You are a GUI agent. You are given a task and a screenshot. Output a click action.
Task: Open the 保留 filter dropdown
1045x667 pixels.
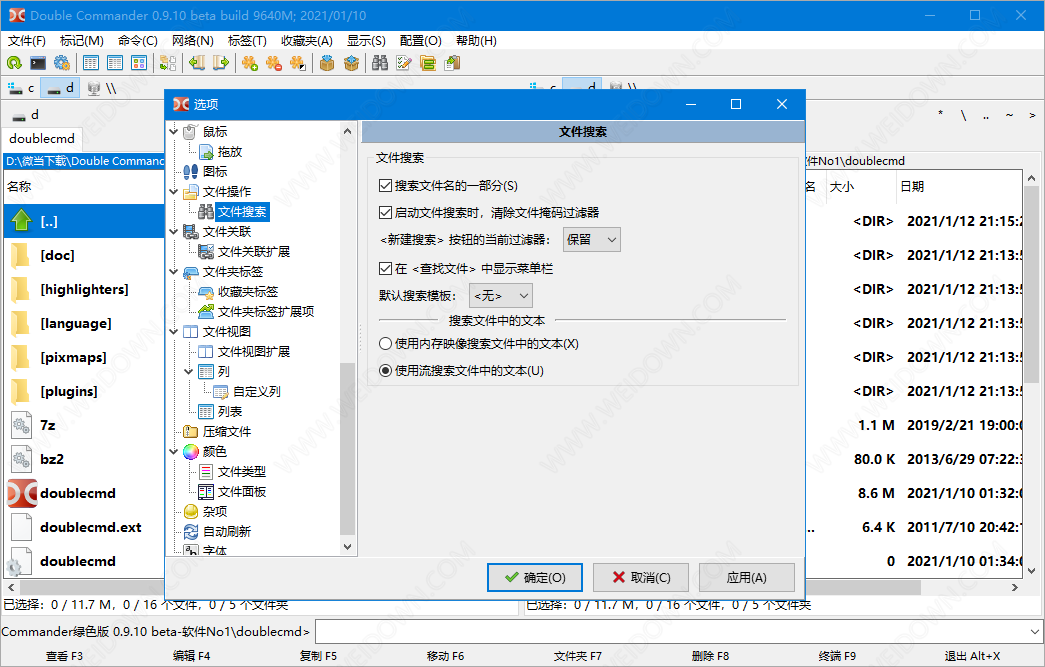592,240
